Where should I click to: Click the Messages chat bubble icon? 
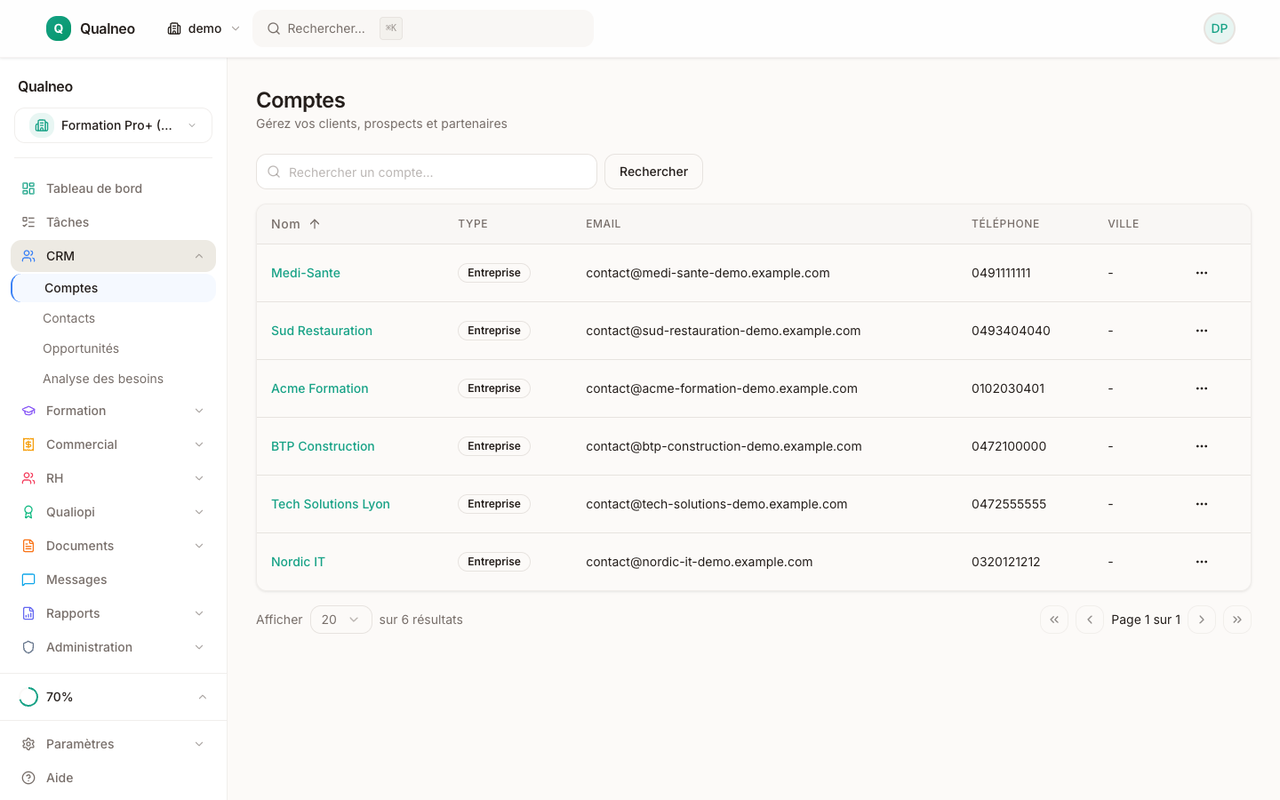(28, 580)
